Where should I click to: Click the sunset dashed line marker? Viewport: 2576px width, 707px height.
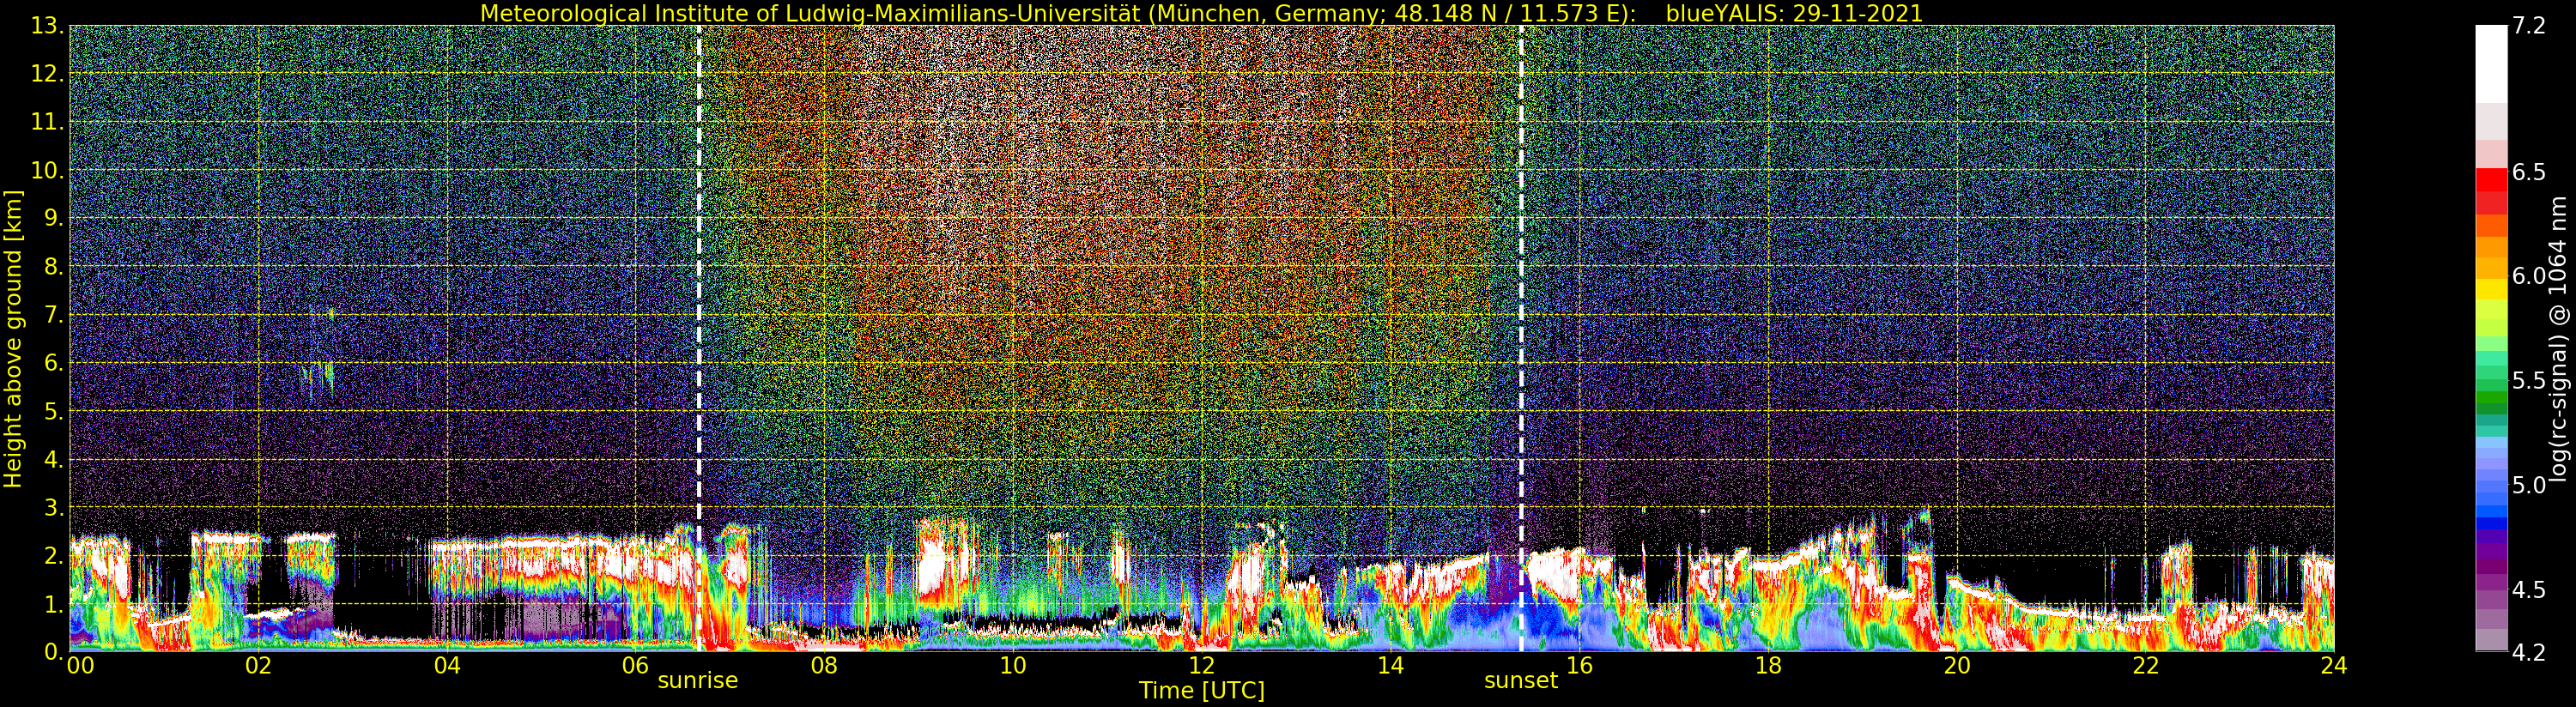(1521, 338)
